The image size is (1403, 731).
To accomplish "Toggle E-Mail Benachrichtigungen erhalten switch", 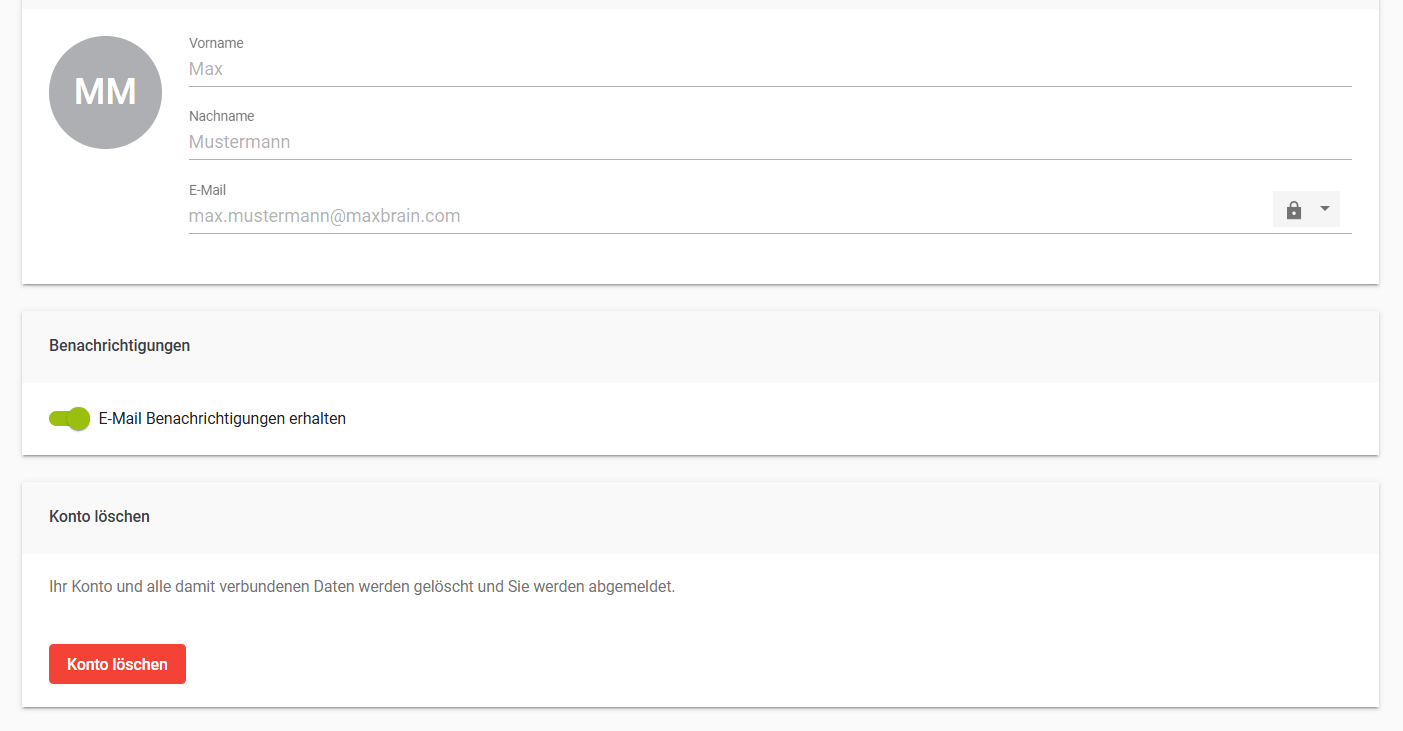I will coord(70,419).
